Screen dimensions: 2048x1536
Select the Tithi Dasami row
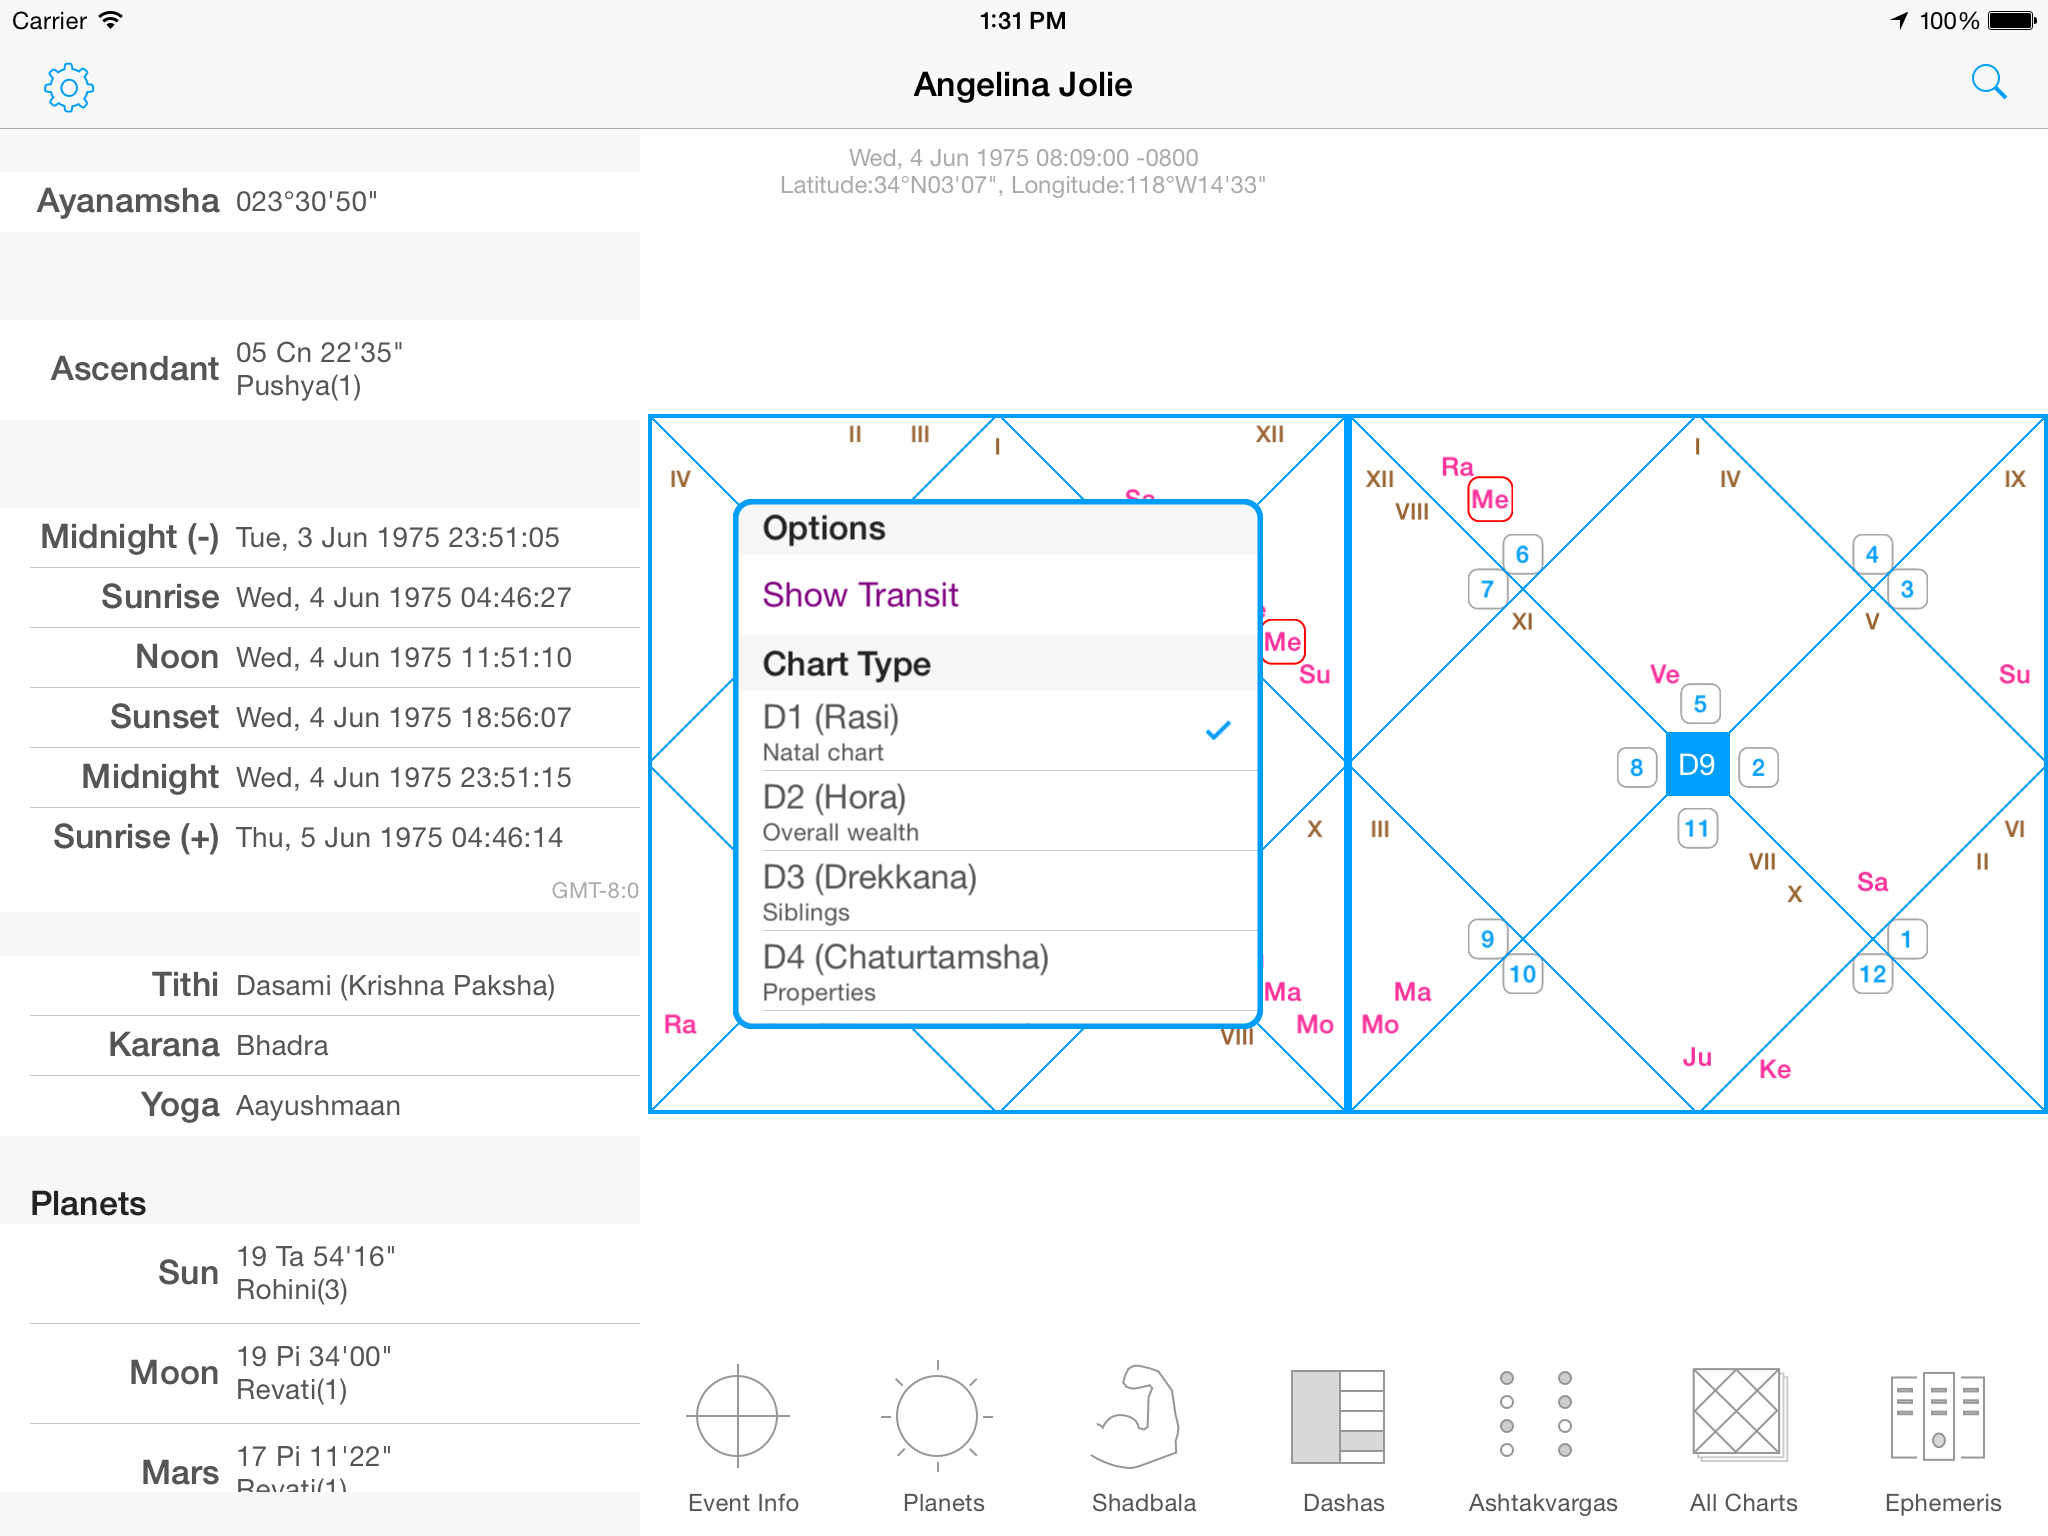320,986
